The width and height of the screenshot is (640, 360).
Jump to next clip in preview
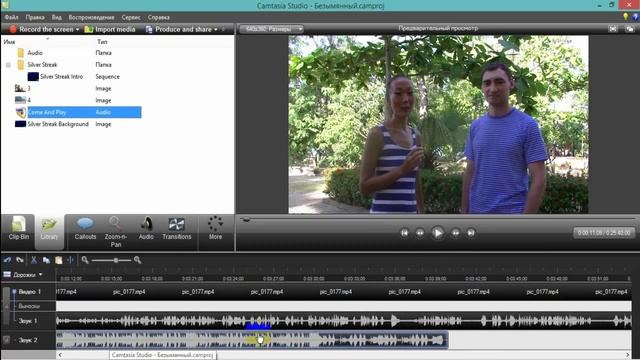point(471,233)
